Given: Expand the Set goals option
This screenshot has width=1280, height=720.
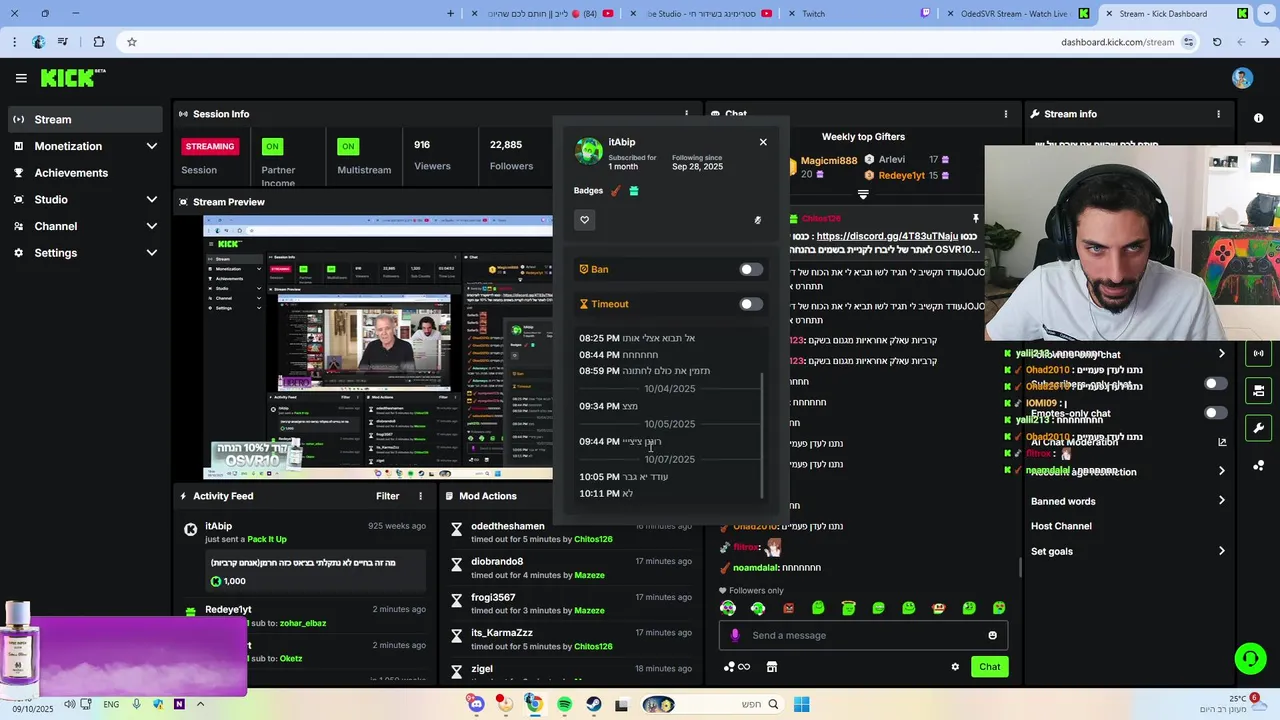Looking at the screenshot, I should click(1221, 551).
